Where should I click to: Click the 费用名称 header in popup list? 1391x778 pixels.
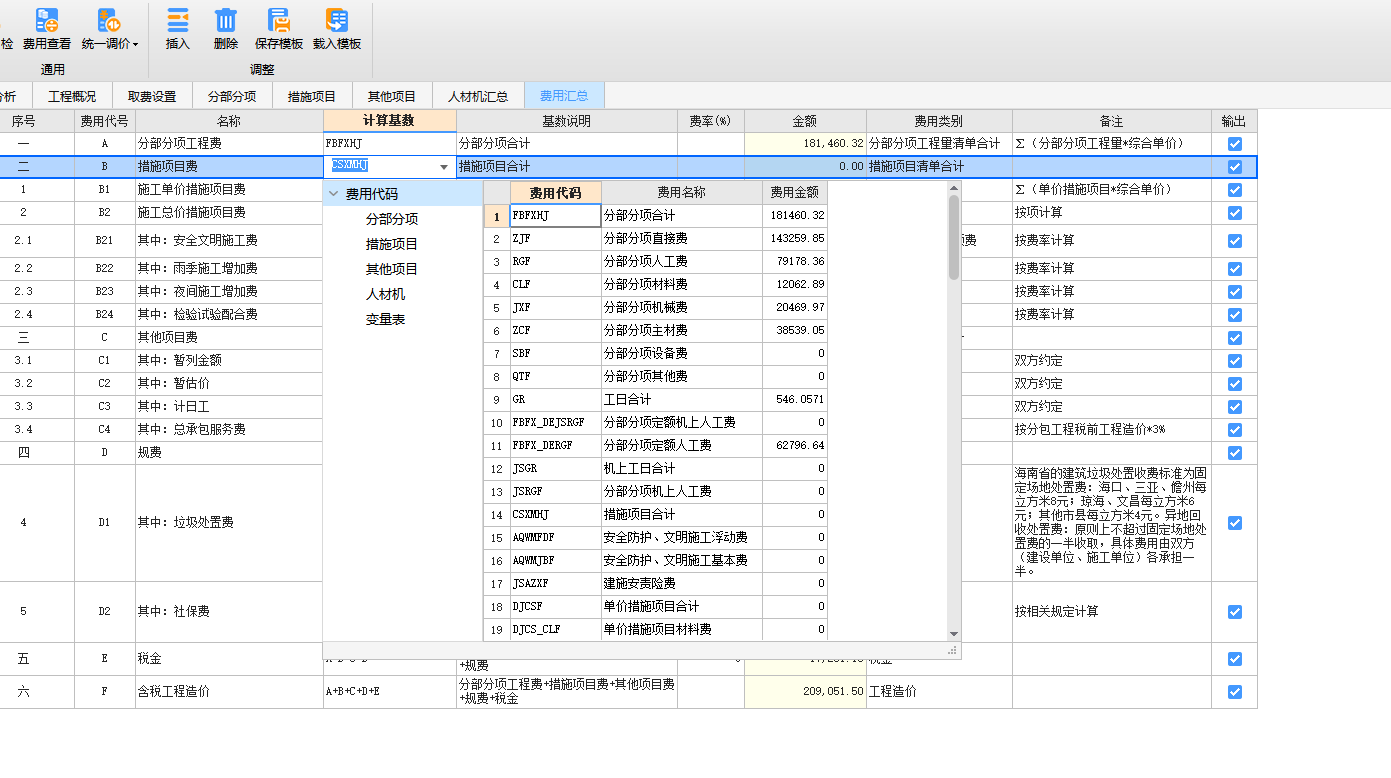[x=682, y=192]
